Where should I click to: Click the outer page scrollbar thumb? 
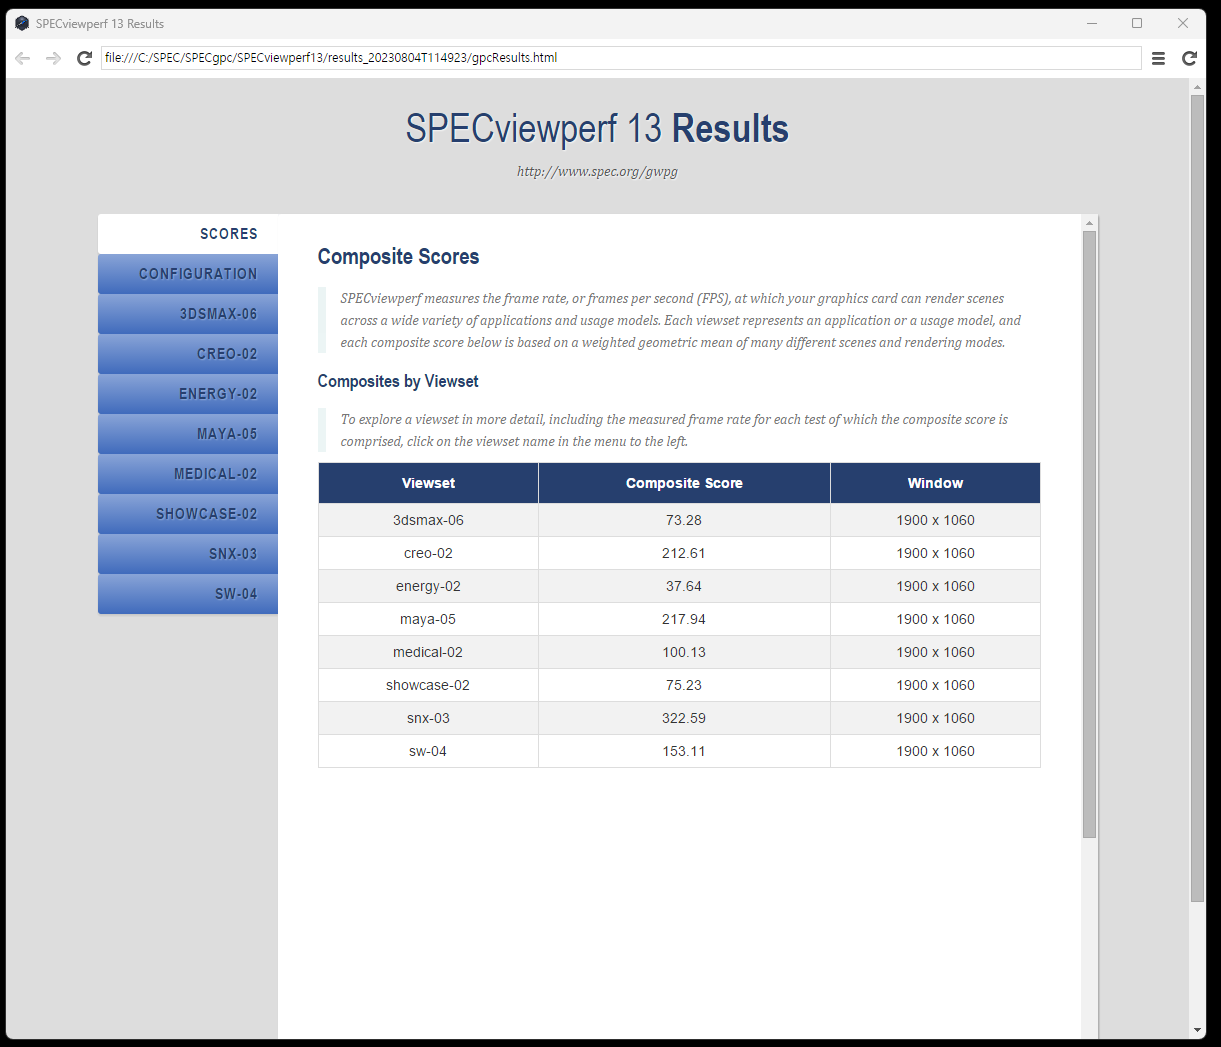[x=1198, y=499]
